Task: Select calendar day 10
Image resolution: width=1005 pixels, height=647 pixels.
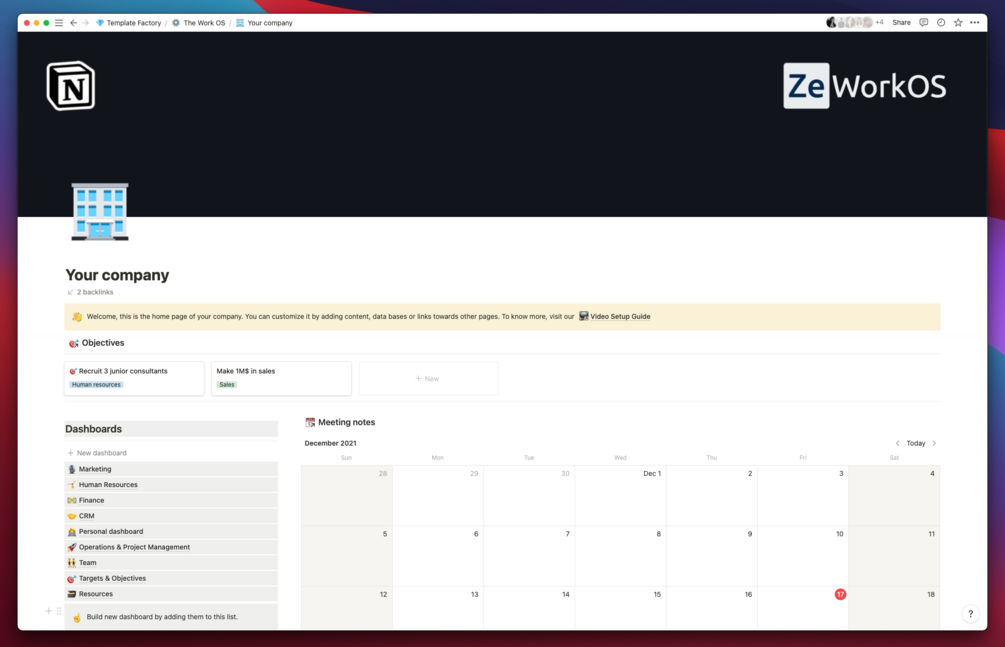Action: point(803,556)
